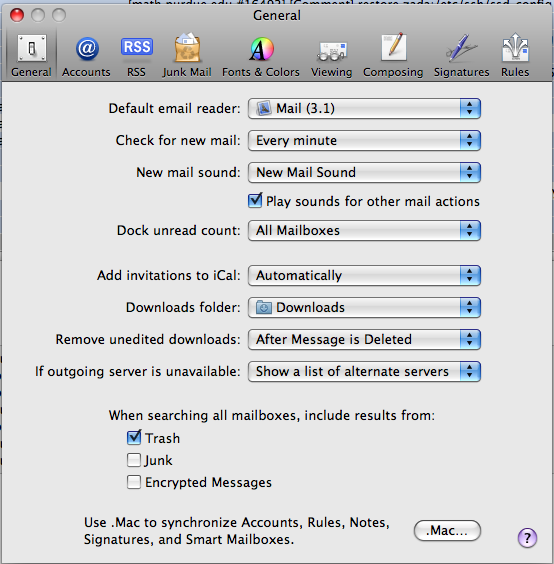Uncheck the Trash search results checkbox
The height and width of the screenshot is (564, 554).
tap(134, 437)
